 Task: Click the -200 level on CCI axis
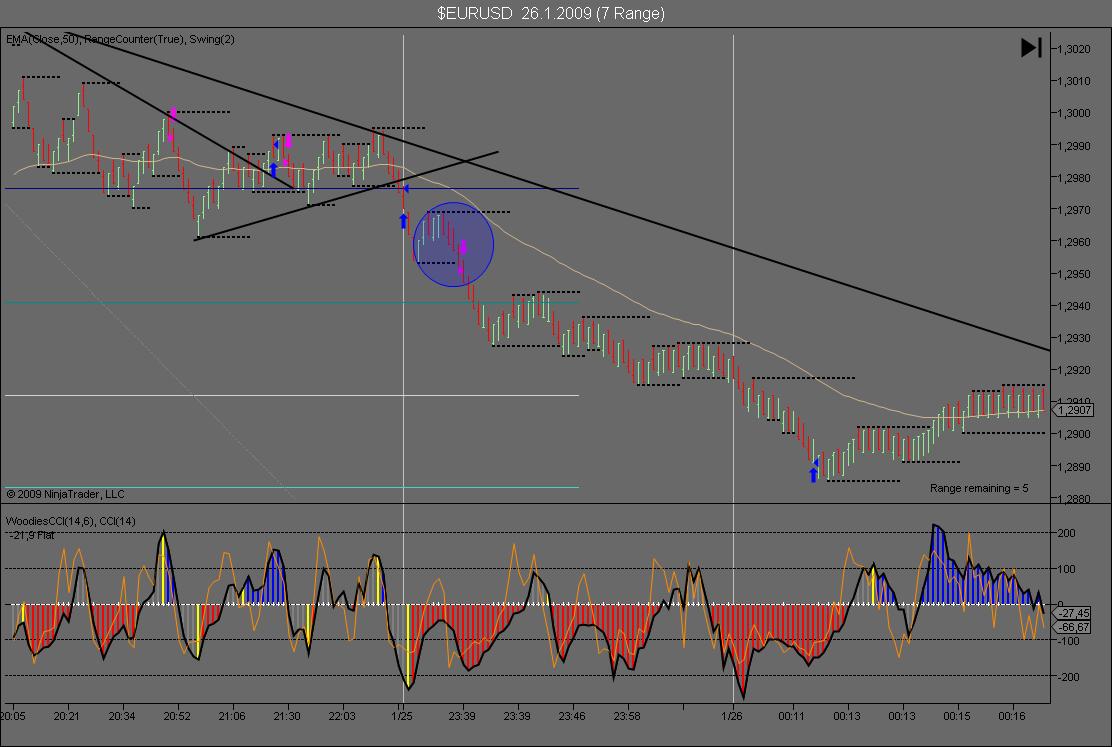pos(1067,677)
